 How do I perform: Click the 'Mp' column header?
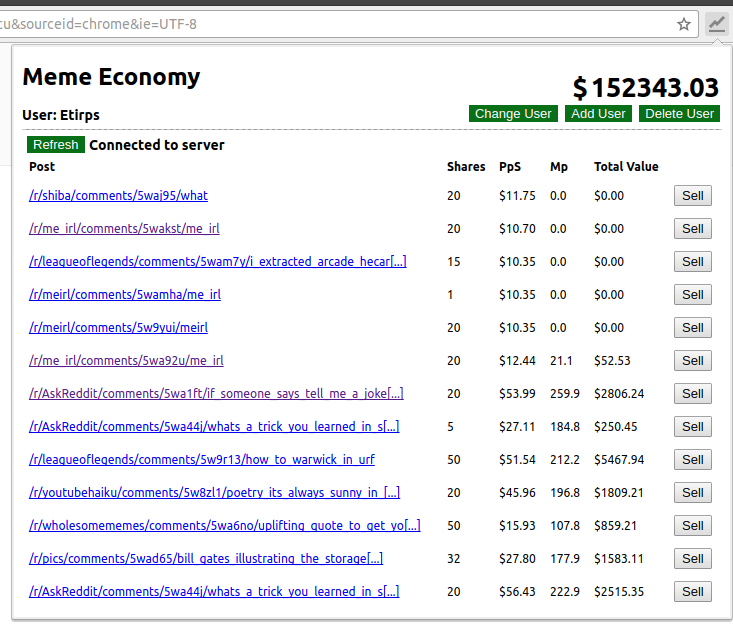559,166
